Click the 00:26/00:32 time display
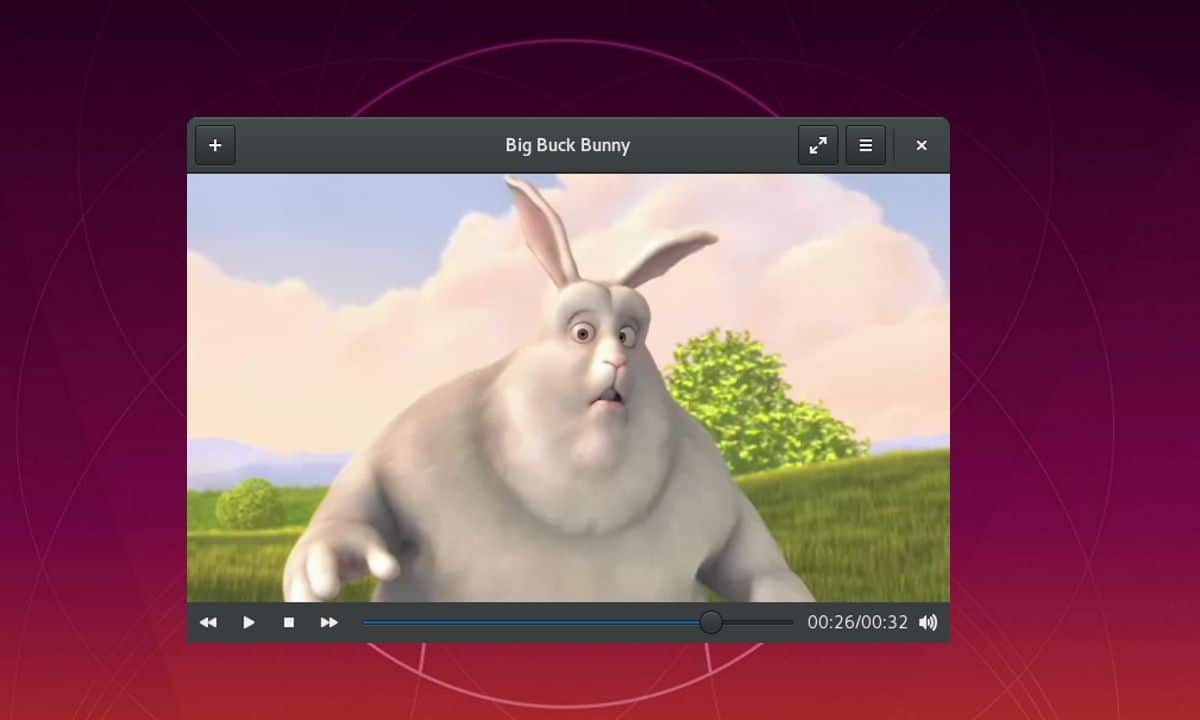The image size is (1200, 720). pos(858,622)
